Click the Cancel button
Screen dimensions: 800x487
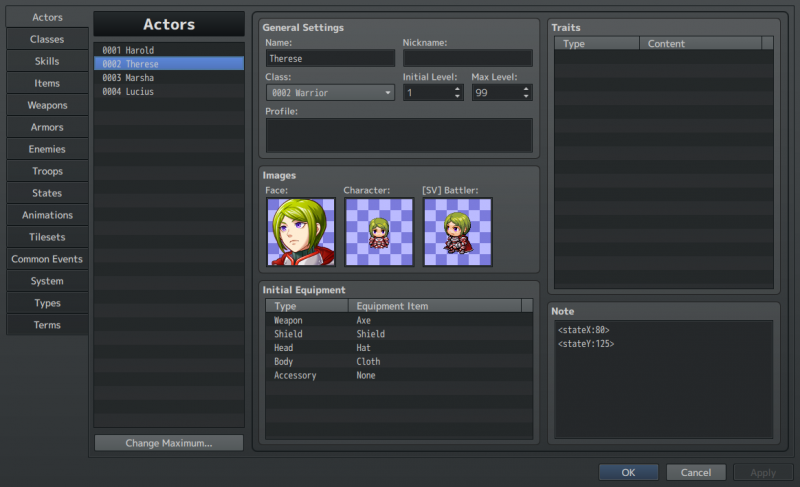click(x=695, y=472)
